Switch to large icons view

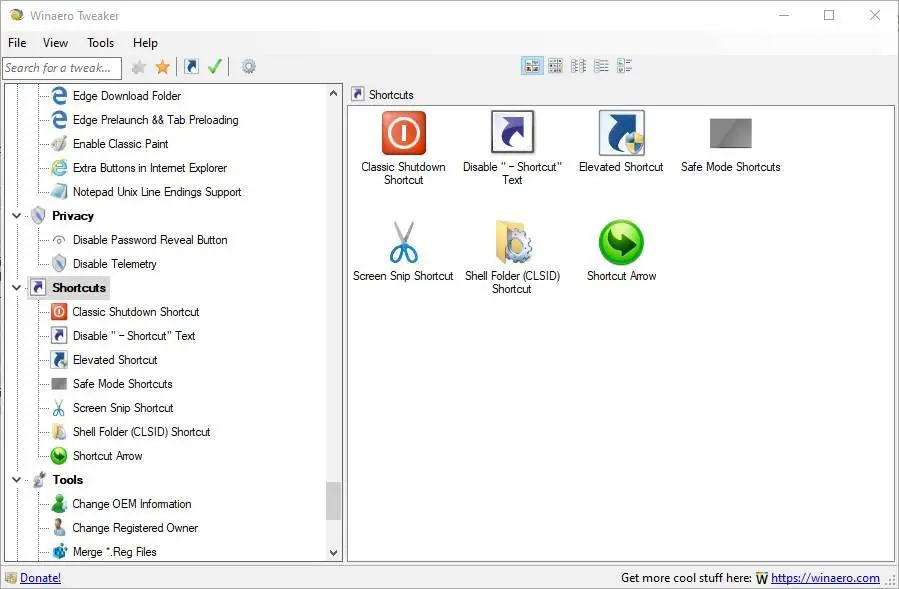532,66
